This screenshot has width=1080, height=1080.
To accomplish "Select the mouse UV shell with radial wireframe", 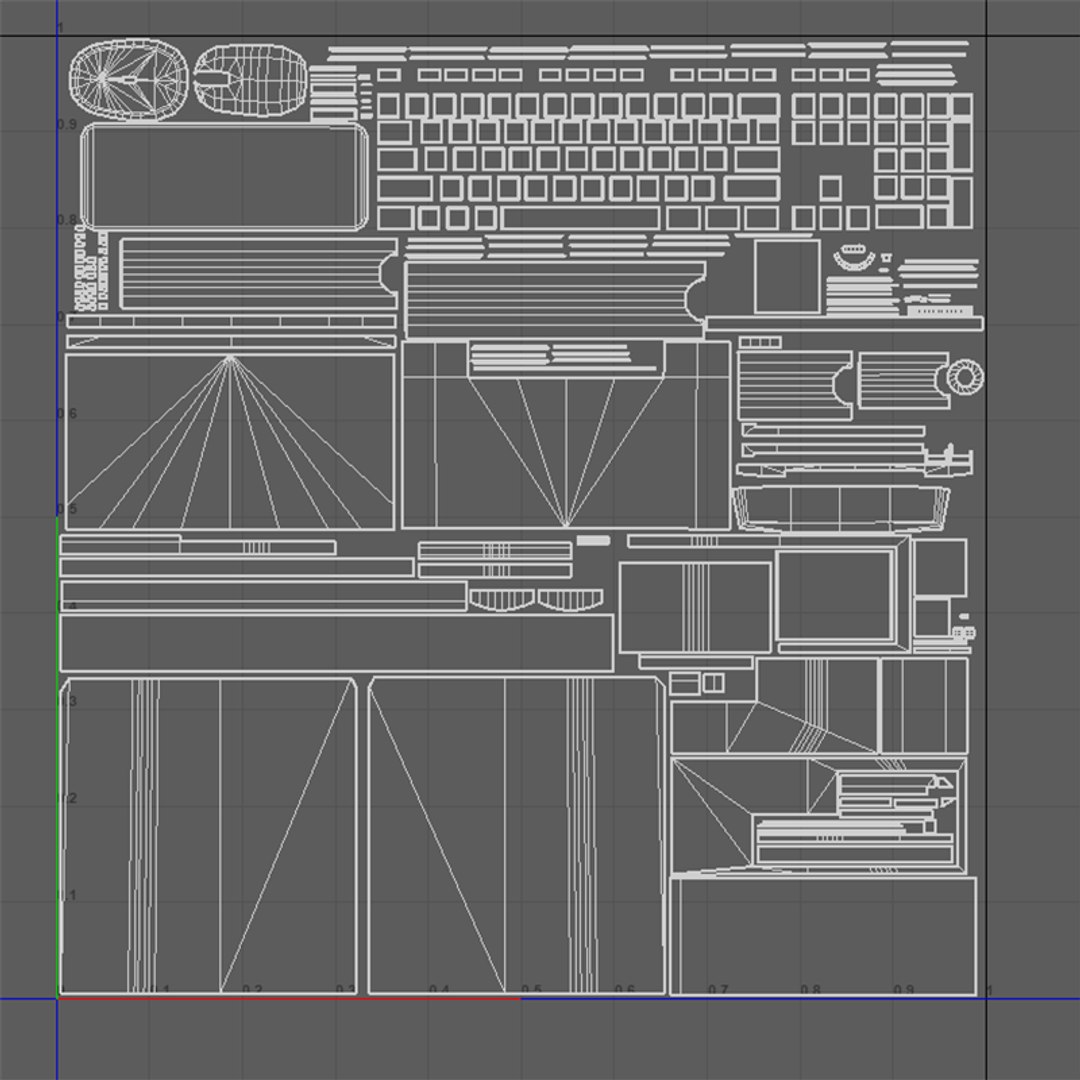I will (129, 79).
